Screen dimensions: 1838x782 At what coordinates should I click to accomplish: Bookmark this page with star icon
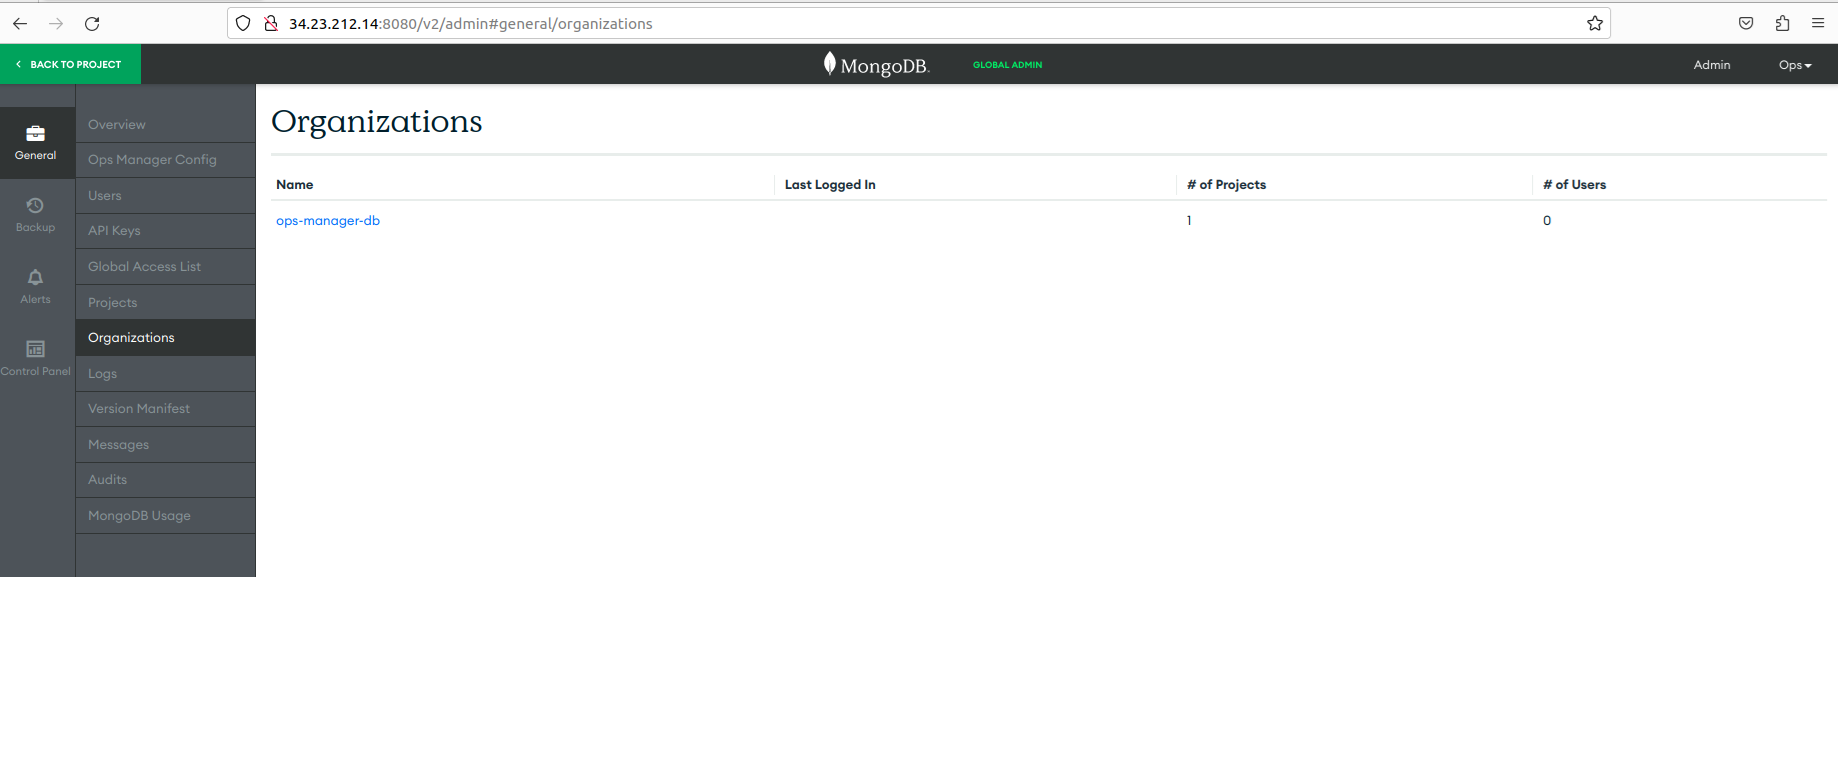point(1595,24)
